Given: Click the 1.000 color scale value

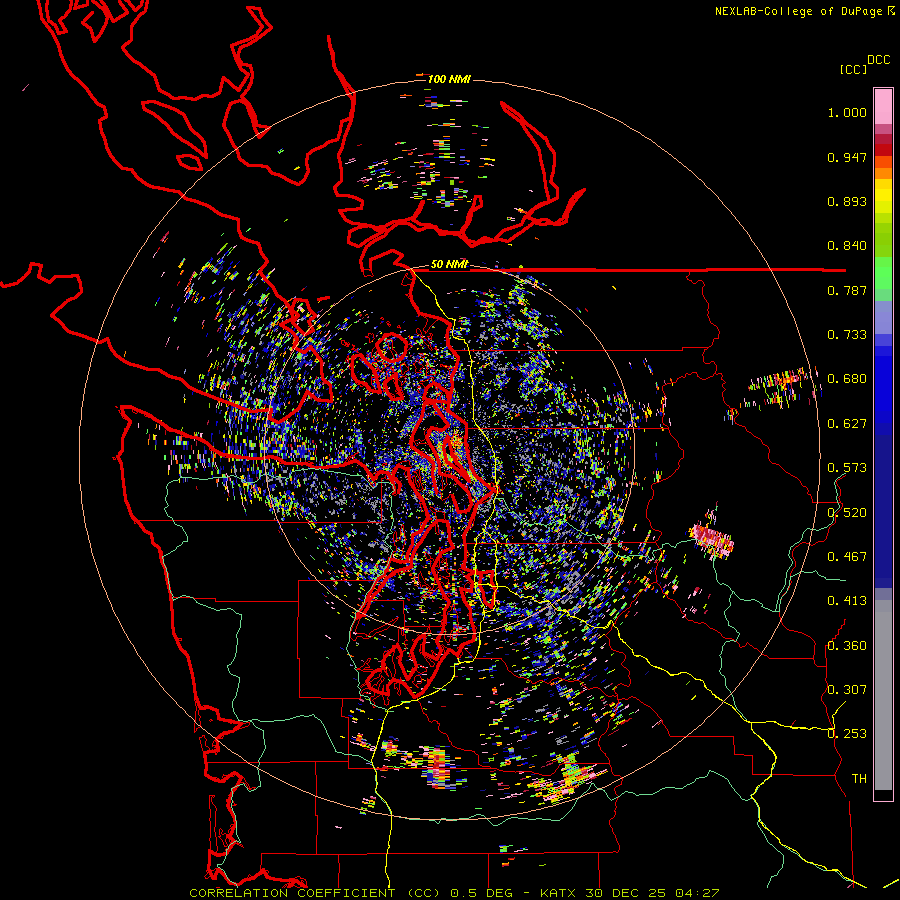Looking at the screenshot, I should click(847, 112).
